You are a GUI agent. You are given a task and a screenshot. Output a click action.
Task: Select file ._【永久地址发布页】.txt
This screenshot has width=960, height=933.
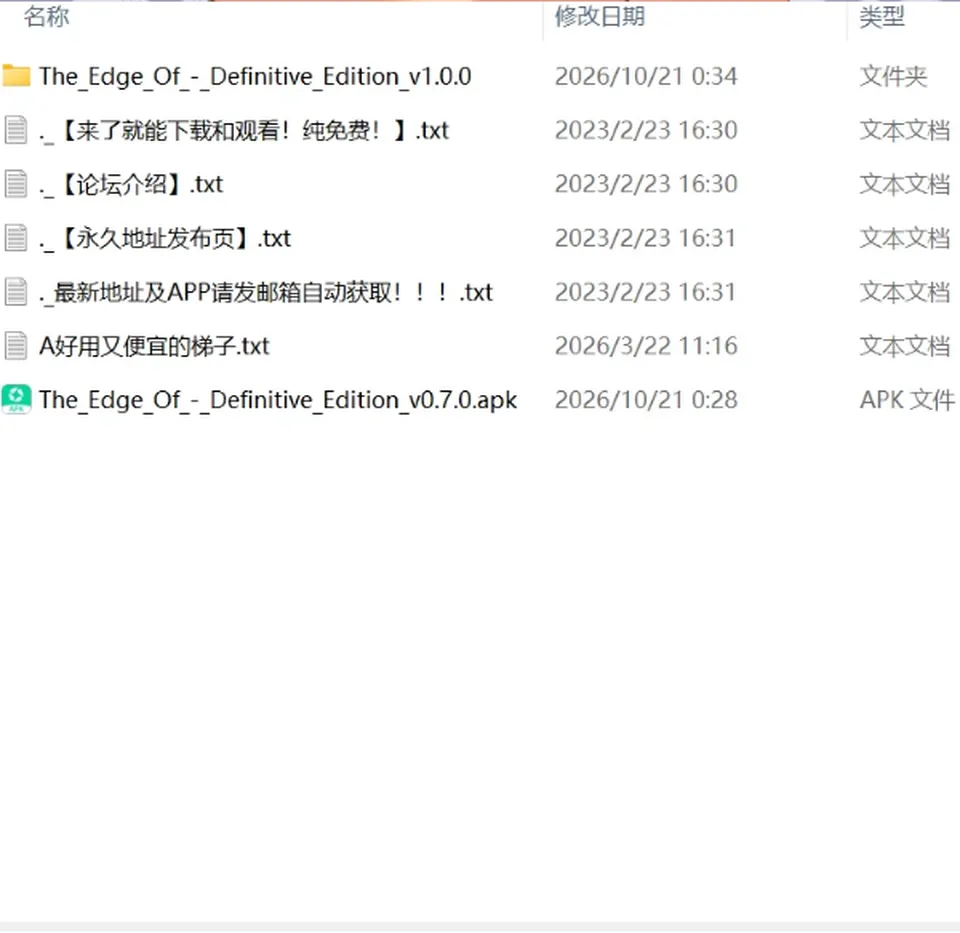165,238
